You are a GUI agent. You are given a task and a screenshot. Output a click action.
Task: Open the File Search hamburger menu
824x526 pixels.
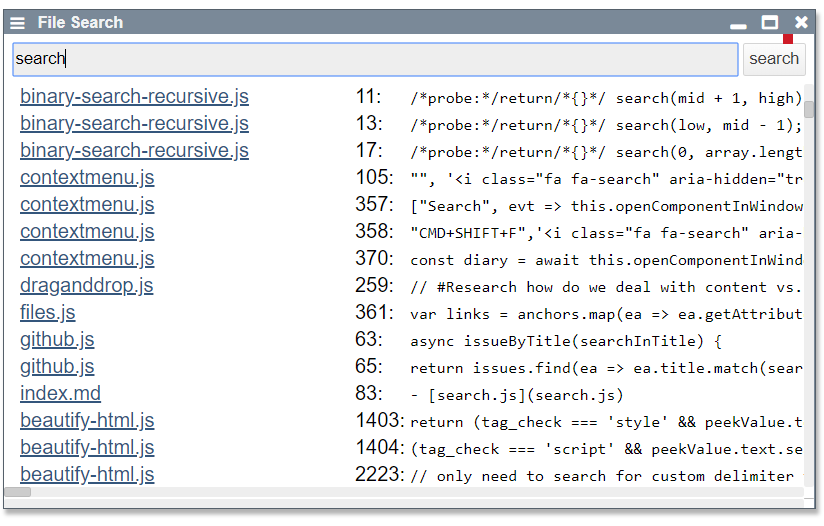click(x=18, y=22)
